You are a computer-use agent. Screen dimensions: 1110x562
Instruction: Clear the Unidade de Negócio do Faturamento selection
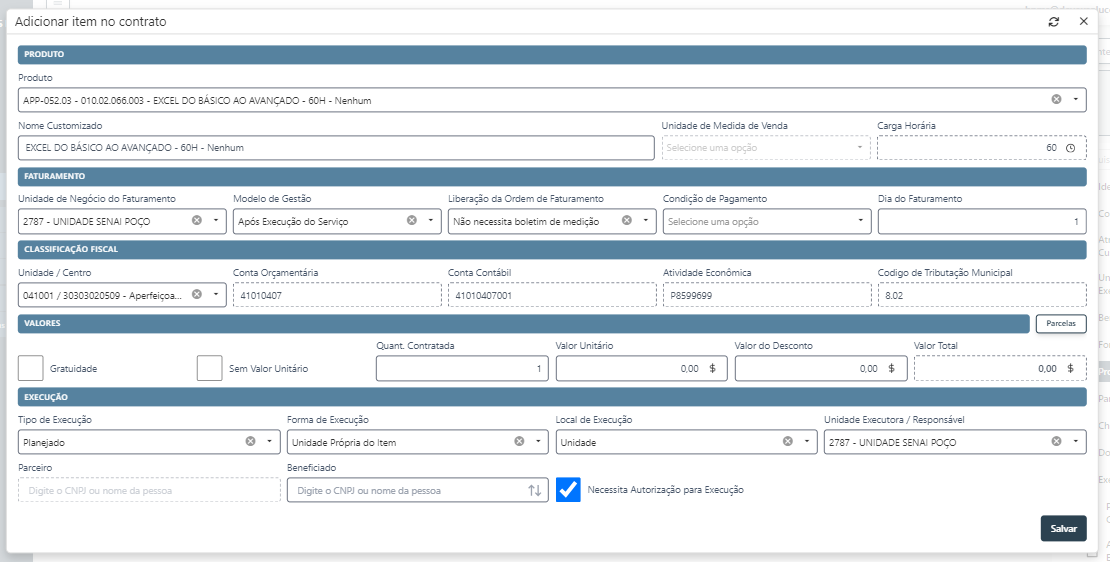196,220
